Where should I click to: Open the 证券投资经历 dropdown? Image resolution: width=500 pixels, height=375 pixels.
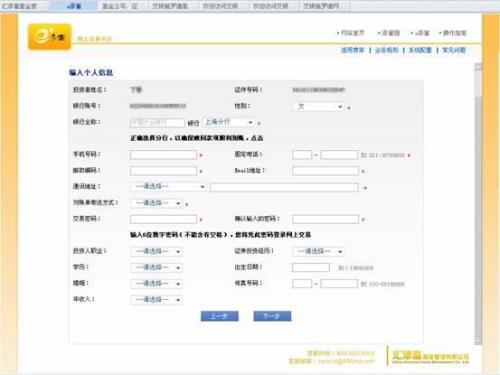pyautogui.click(x=318, y=251)
